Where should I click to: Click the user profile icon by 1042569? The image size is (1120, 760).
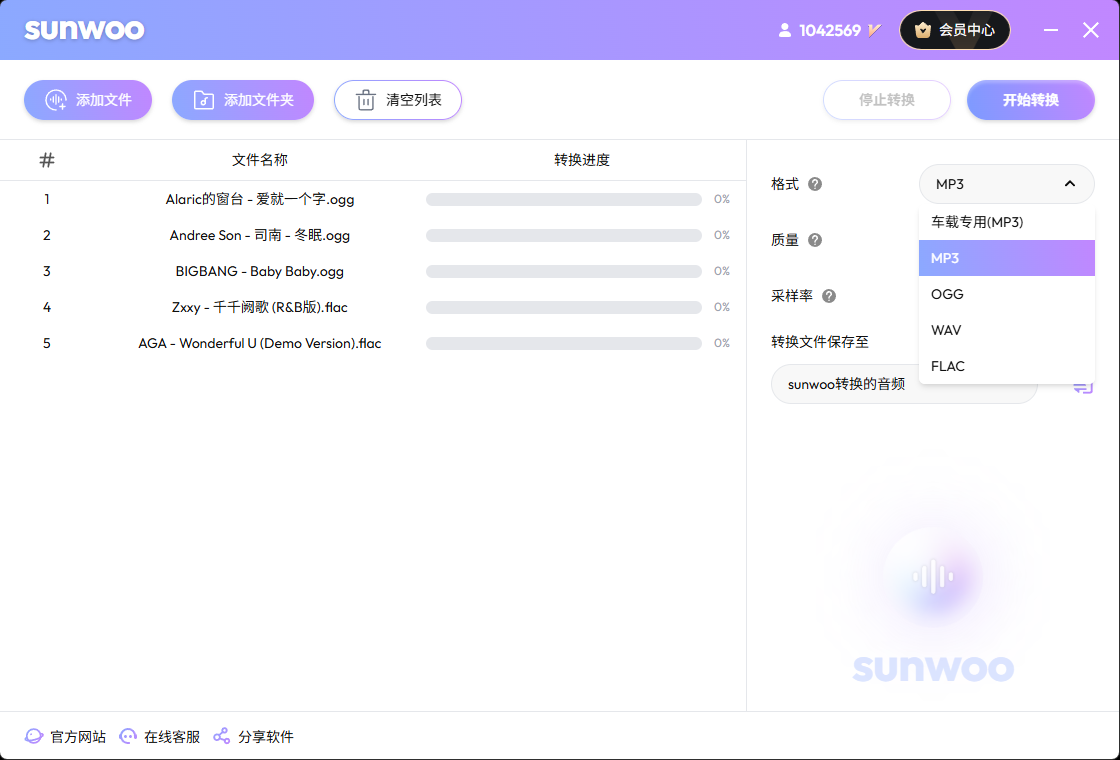pos(785,30)
